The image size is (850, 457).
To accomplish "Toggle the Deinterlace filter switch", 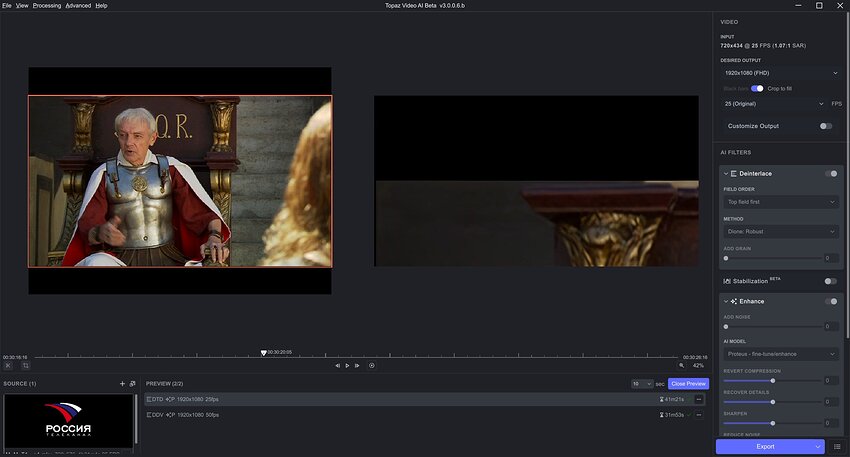I will pyautogui.click(x=830, y=174).
